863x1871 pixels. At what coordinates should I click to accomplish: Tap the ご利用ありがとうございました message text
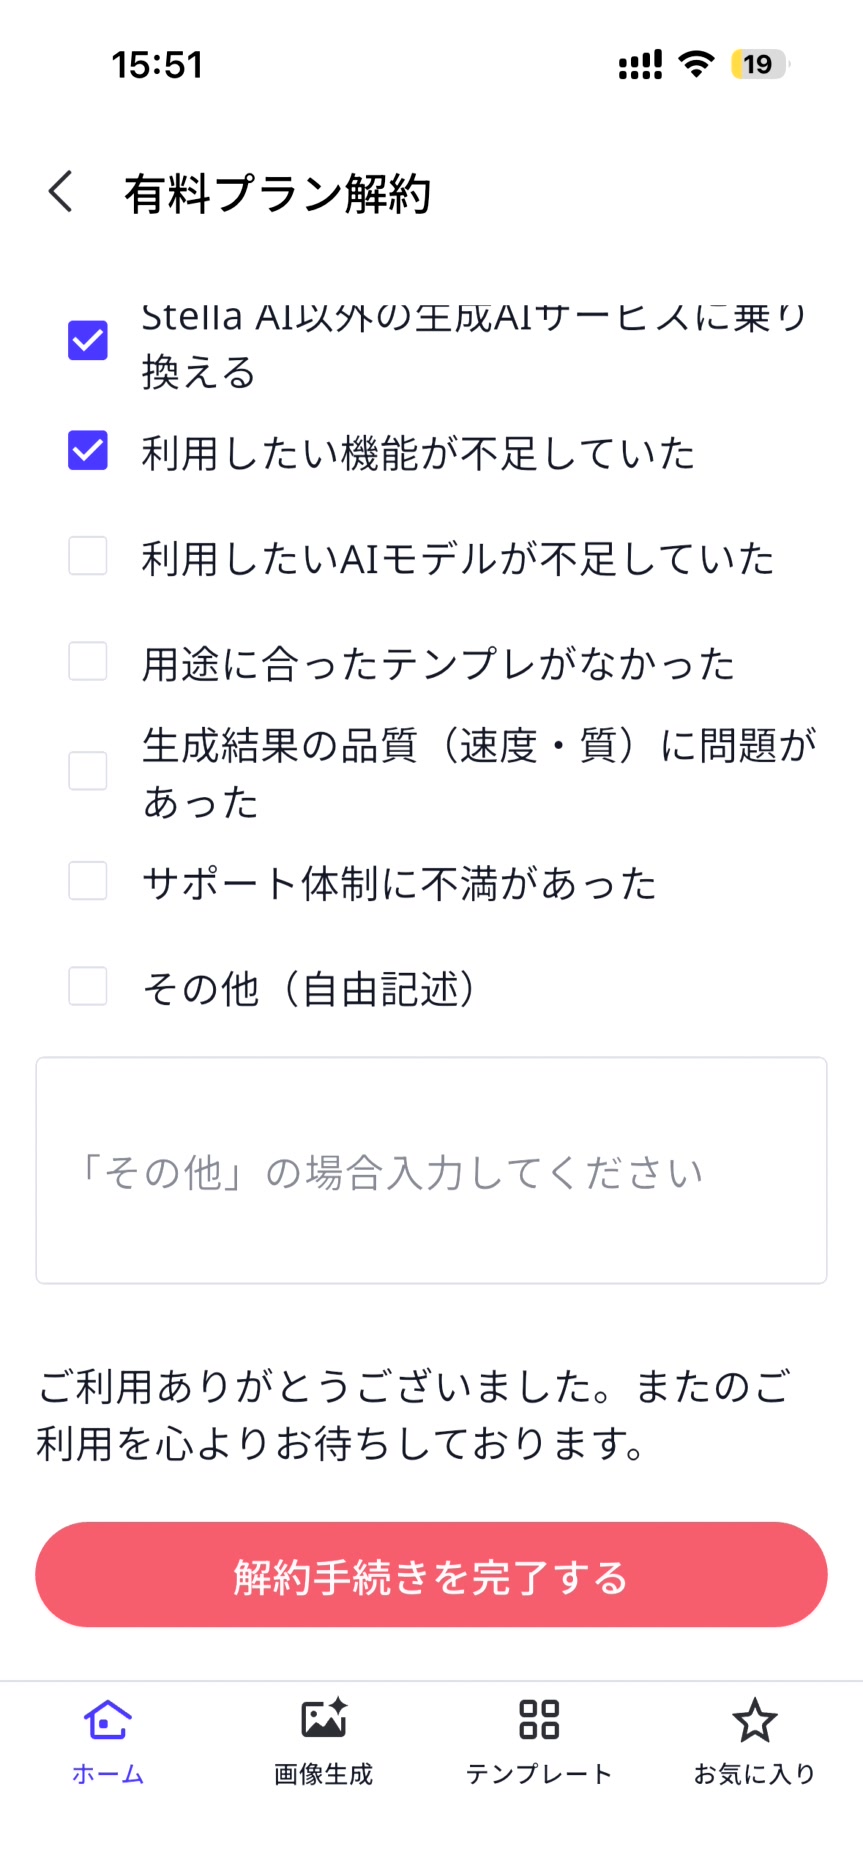tap(413, 1414)
